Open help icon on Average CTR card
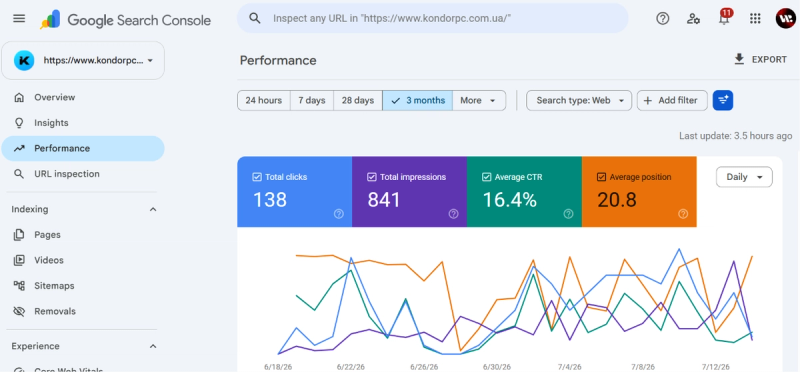The image size is (800, 372). pos(568,214)
